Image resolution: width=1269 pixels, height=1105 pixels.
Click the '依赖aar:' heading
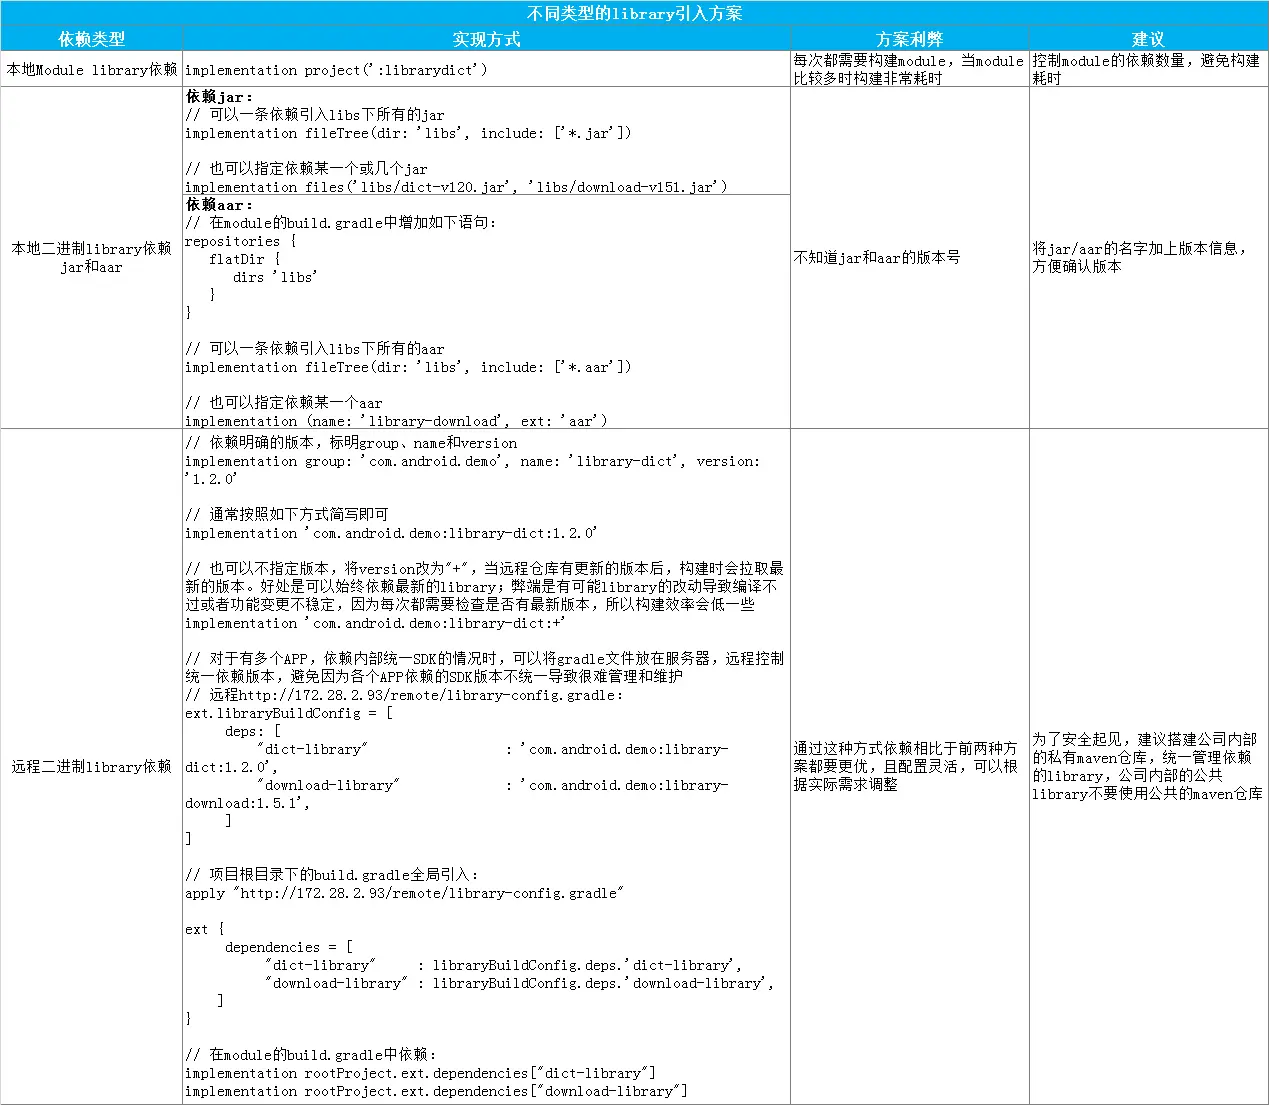pyautogui.click(x=219, y=205)
